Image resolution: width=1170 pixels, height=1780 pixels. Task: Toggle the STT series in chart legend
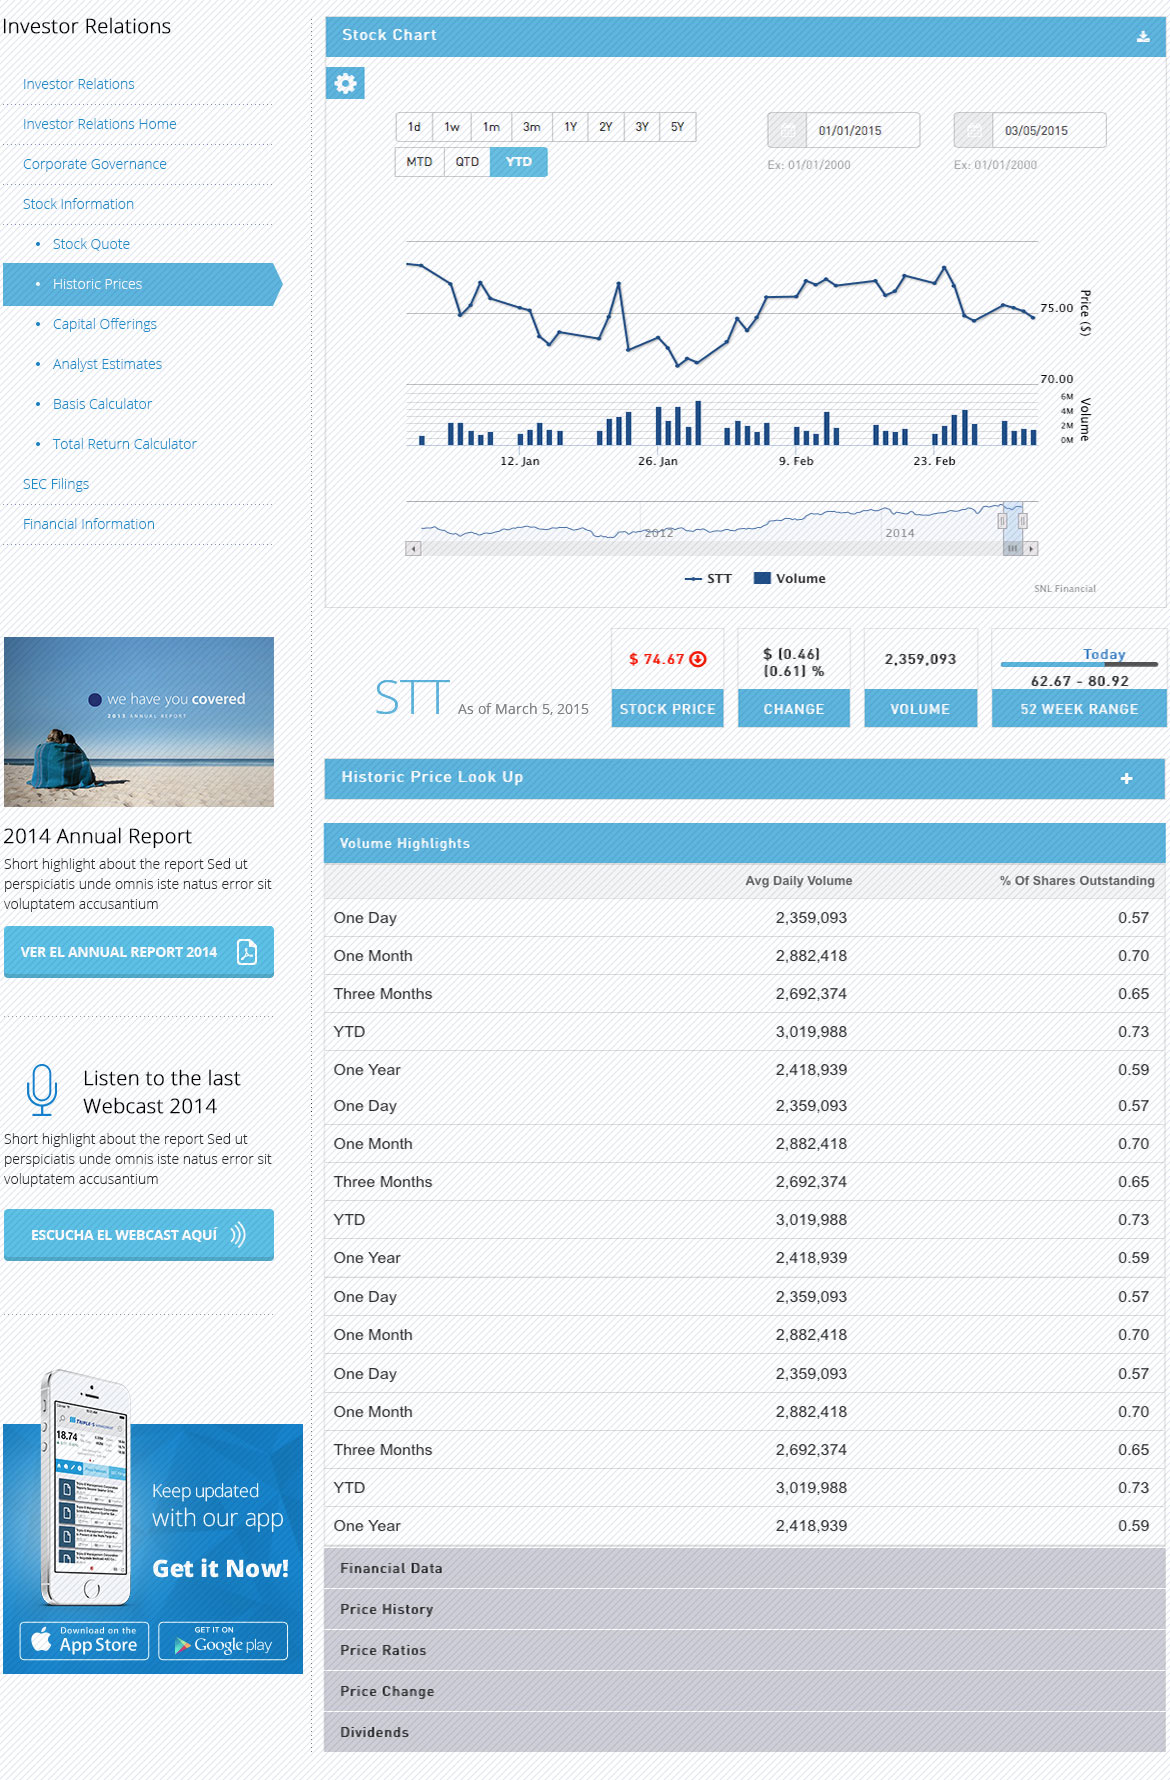pos(708,579)
